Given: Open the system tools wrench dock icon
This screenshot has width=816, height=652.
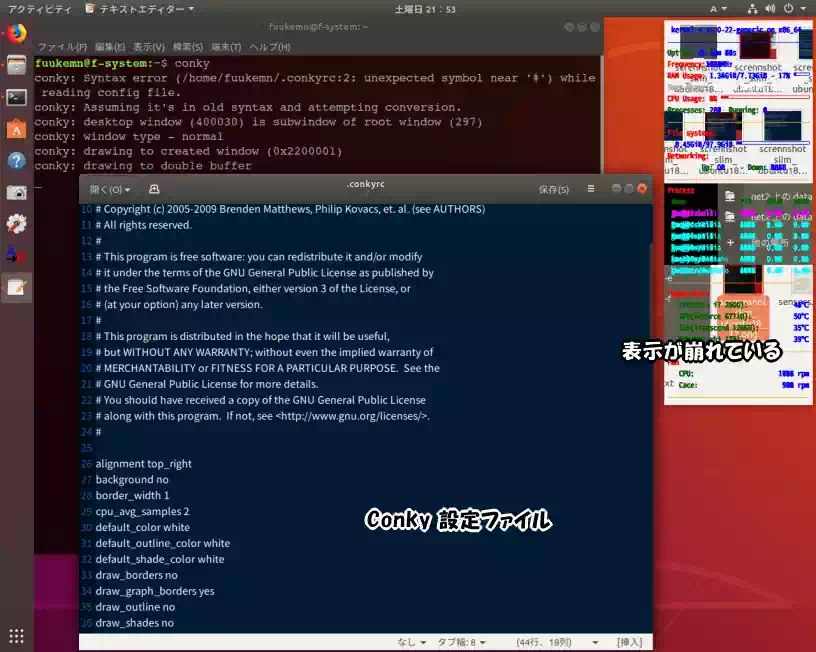Looking at the screenshot, I should click(17, 224).
